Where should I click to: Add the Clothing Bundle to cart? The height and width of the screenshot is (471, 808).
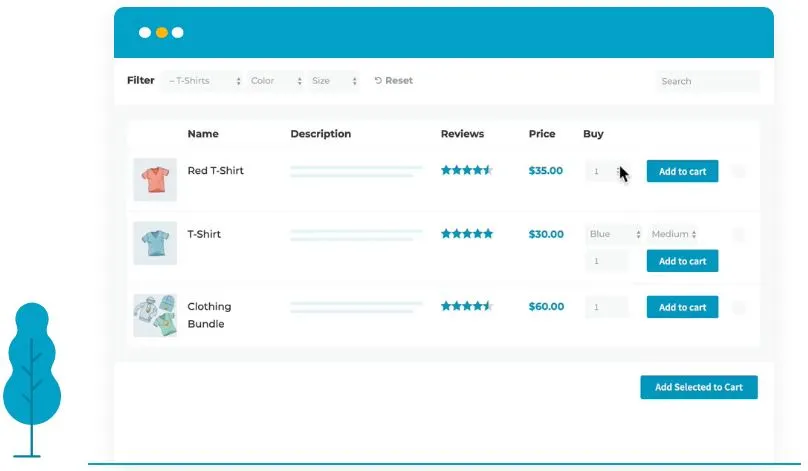coord(682,308)
